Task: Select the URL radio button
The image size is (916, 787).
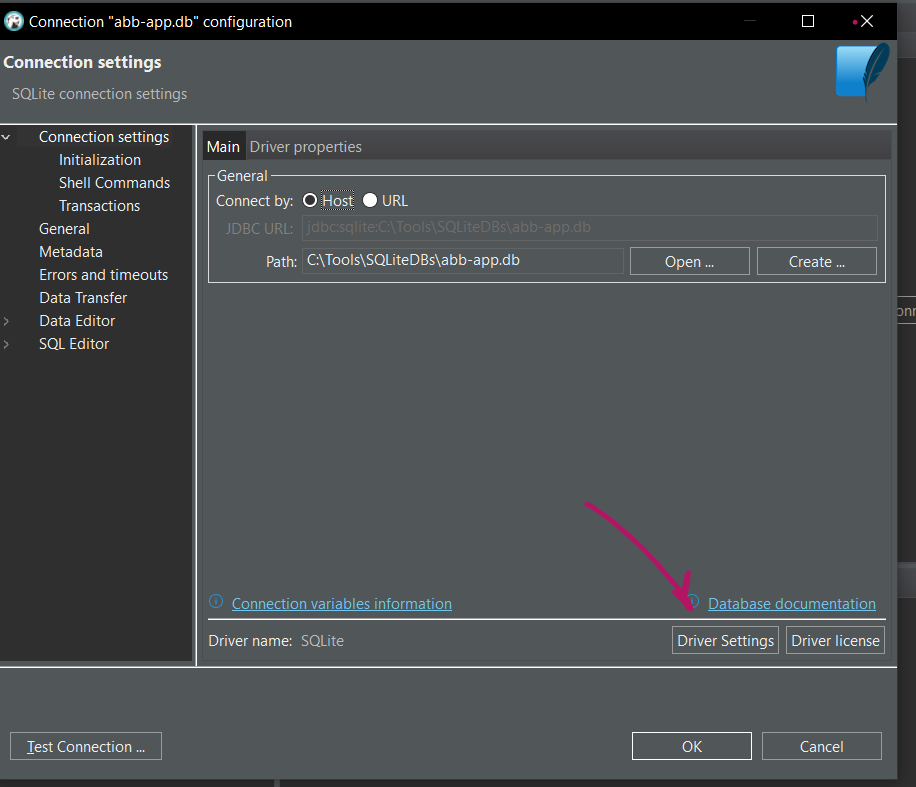Action: coord(370,200)
